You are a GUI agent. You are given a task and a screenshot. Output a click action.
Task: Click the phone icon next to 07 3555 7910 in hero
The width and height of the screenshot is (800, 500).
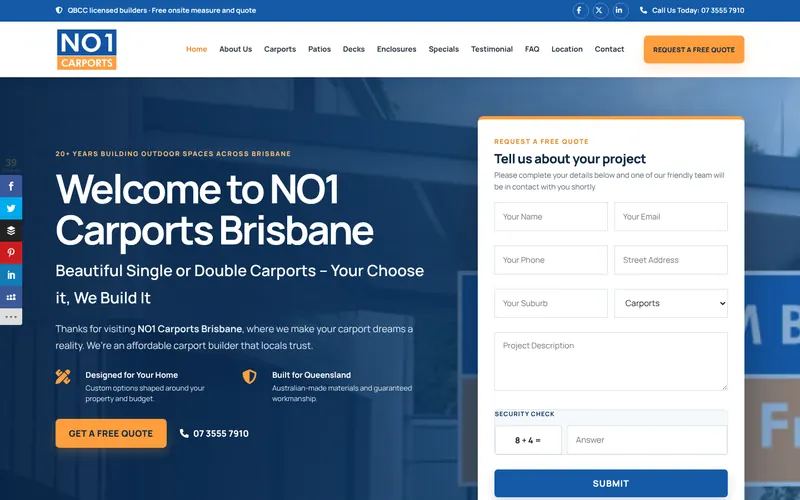[x=184, y=433]
